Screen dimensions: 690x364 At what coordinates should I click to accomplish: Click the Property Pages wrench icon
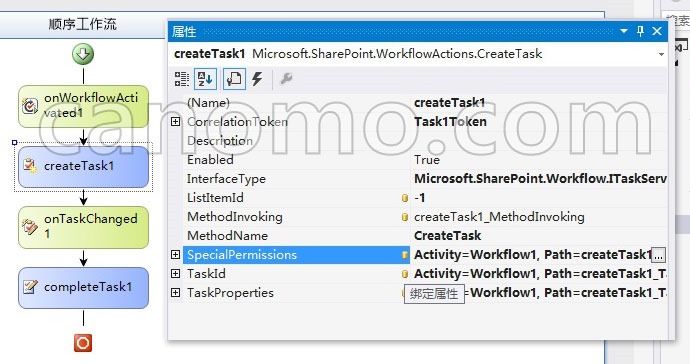[286, 79]
